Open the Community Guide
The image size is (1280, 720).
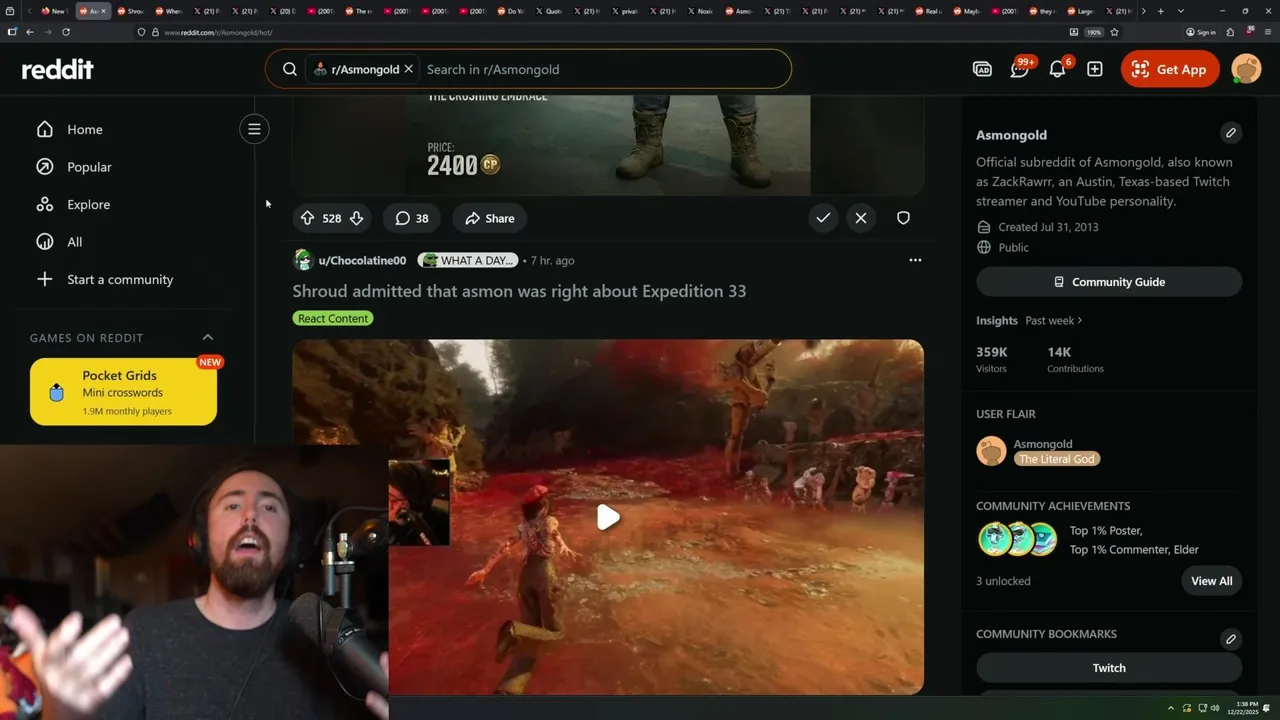pos(1109,282)
